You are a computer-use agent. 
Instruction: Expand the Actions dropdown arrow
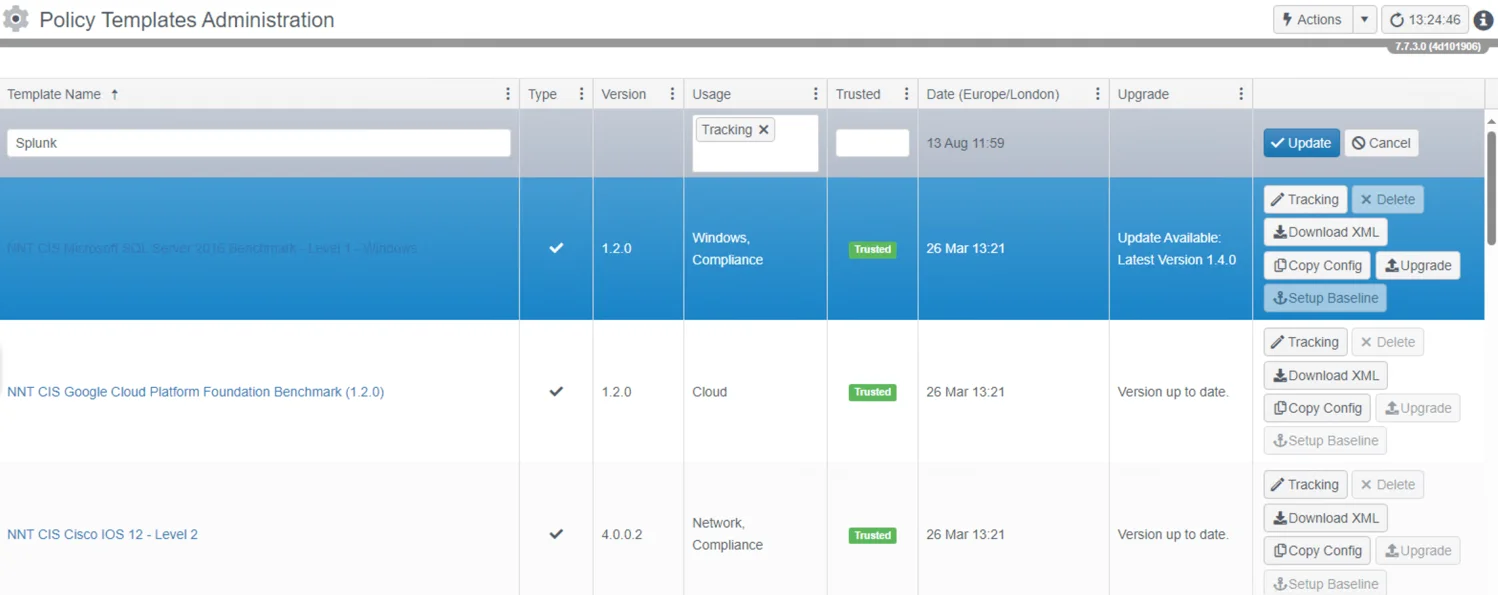click(x=1364, y=20)
